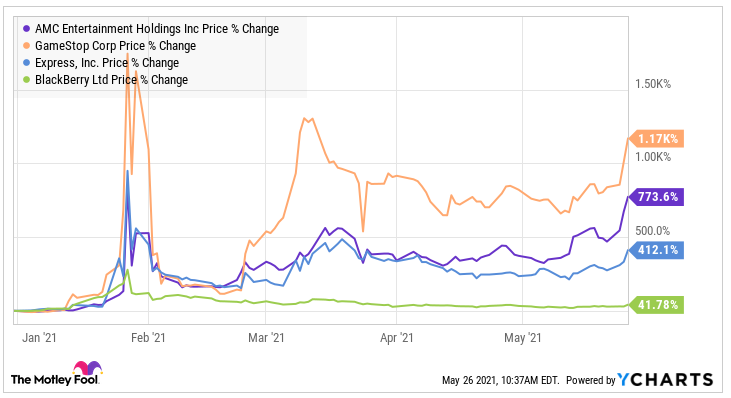The image size is (731, 398).
Task: Click the orange GameStop legend dot
Action: tap(27, 46)
